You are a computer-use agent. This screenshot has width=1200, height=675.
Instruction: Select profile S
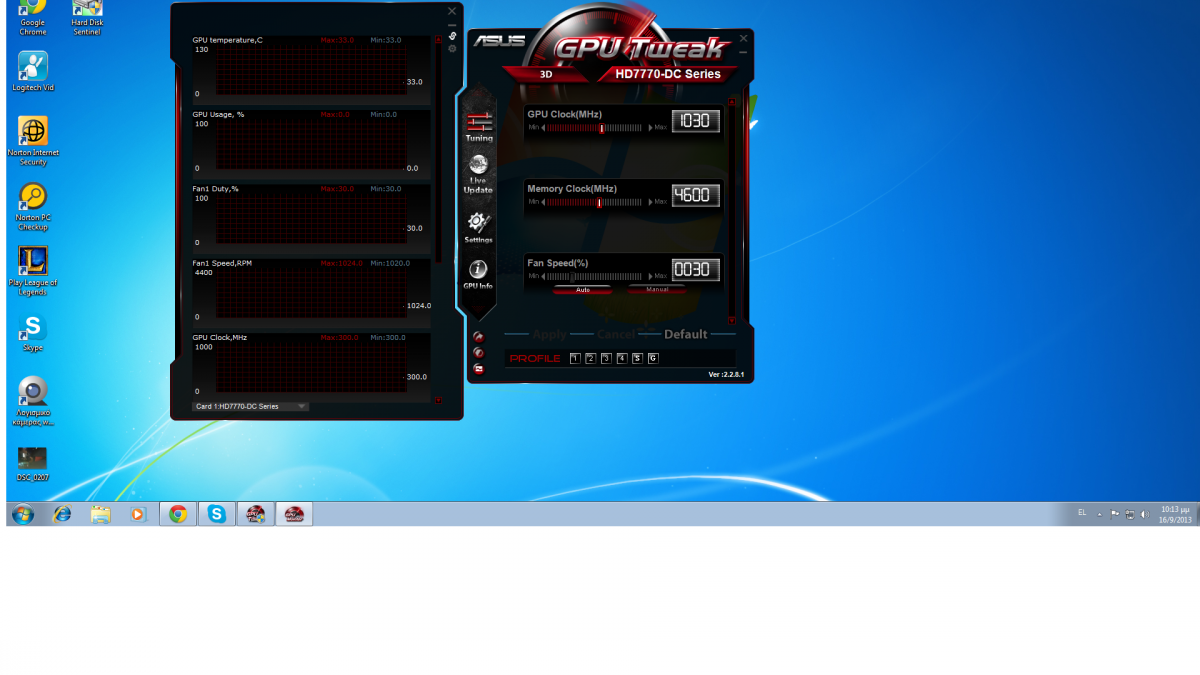[x=637, y=358]
